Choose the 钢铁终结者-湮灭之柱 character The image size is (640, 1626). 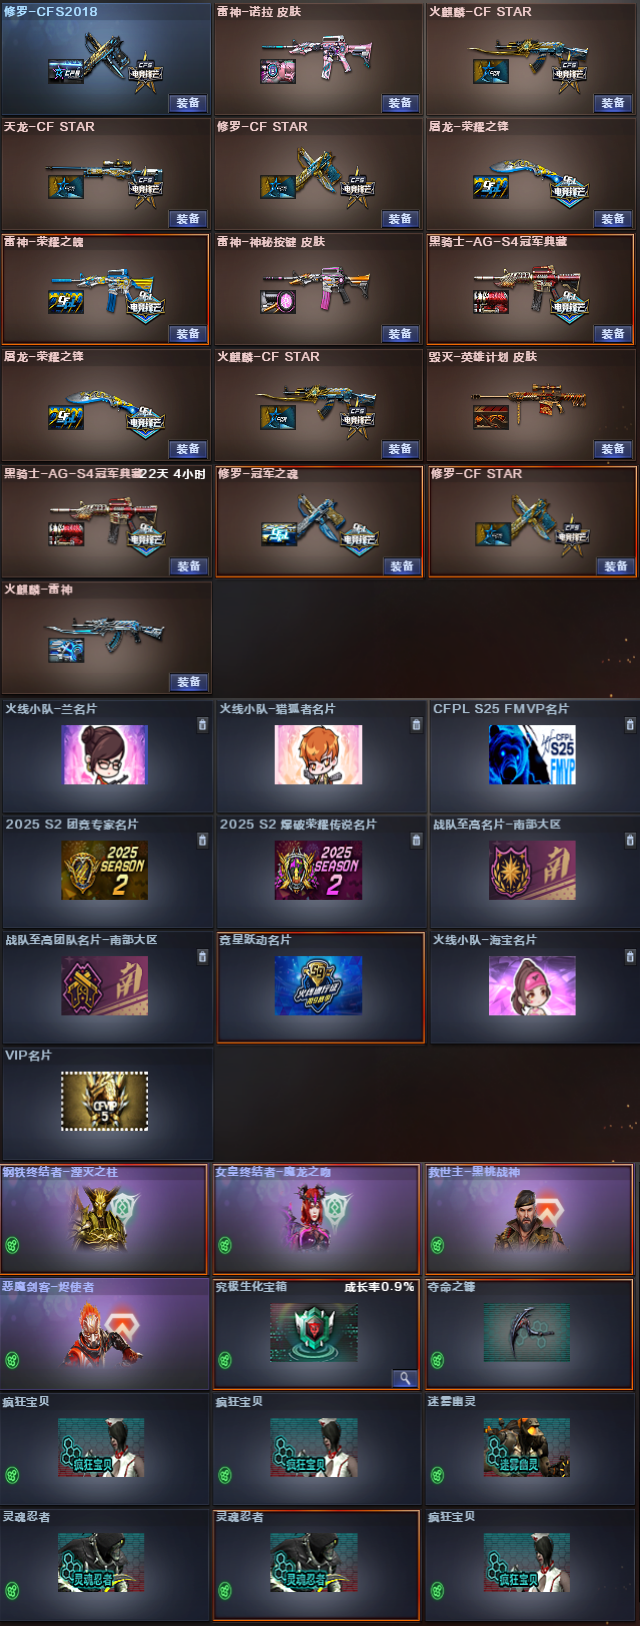tap(105, 1218)
